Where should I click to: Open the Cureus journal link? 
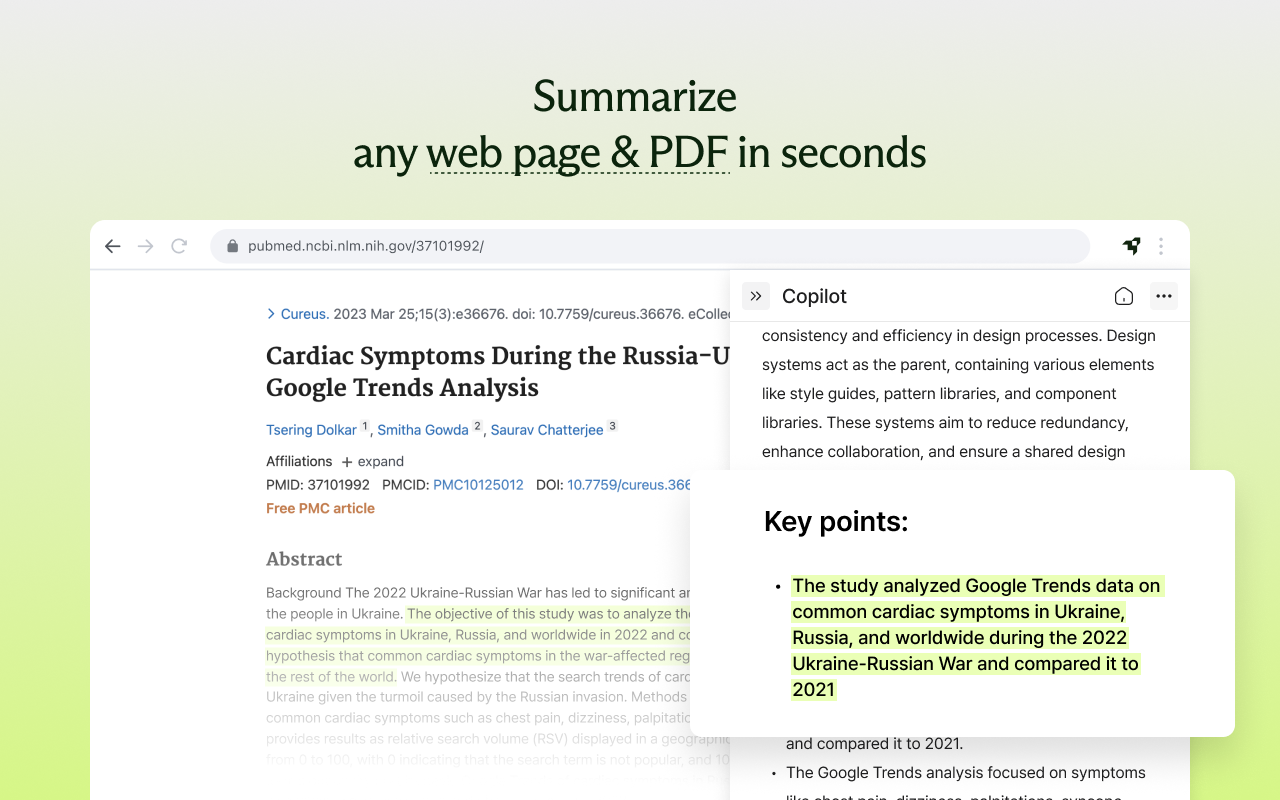[x=305, y=314]
